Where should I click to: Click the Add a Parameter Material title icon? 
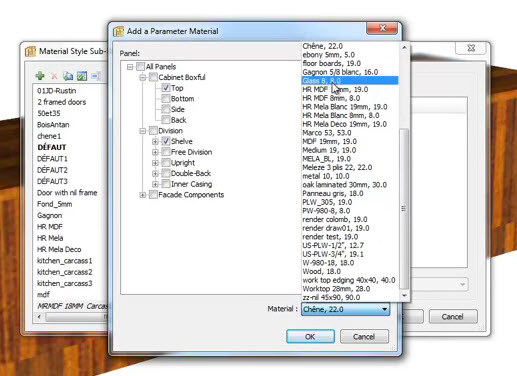point(118,31)
